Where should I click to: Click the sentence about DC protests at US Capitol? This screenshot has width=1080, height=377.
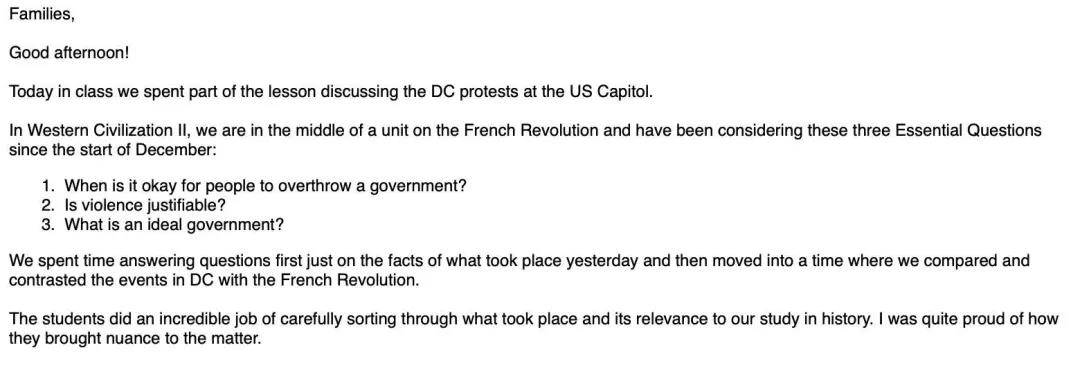pos(331,92)
